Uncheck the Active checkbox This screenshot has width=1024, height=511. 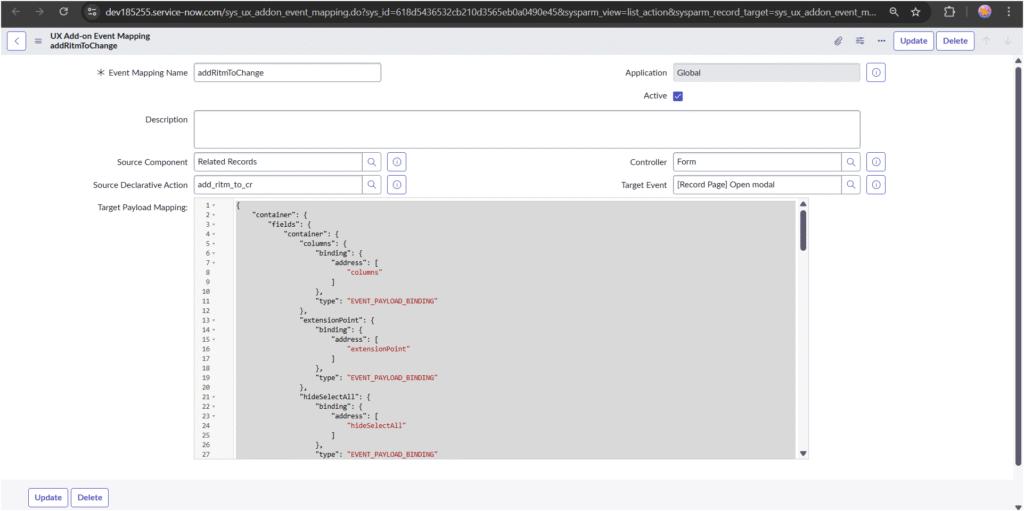(x=678, y=96)
